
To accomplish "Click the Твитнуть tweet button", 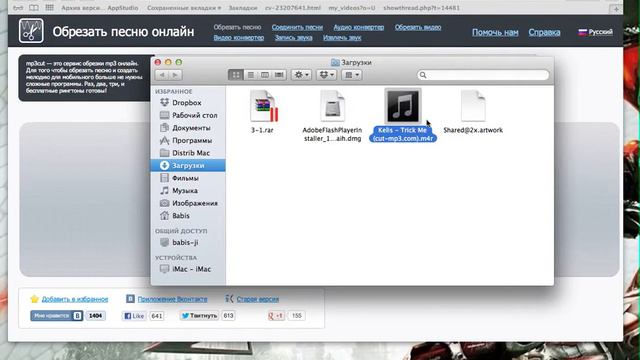I will pos(199,316).
